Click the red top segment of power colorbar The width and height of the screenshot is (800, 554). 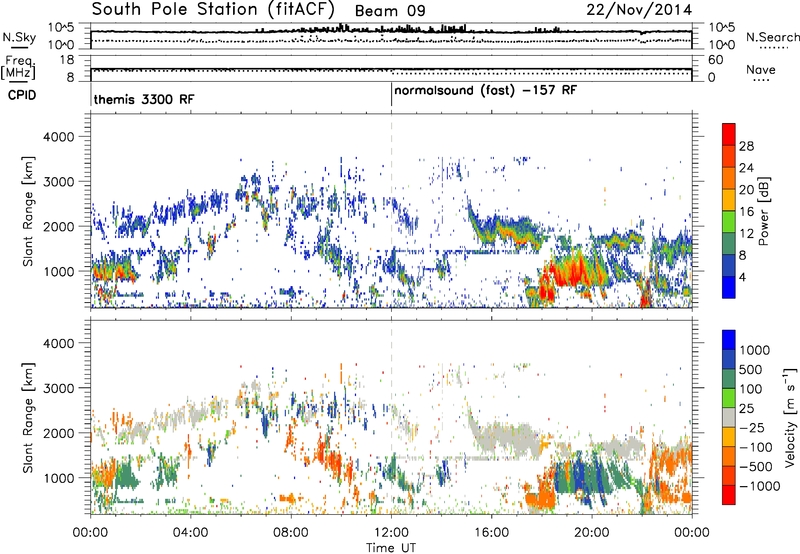[x=729, y=134]
